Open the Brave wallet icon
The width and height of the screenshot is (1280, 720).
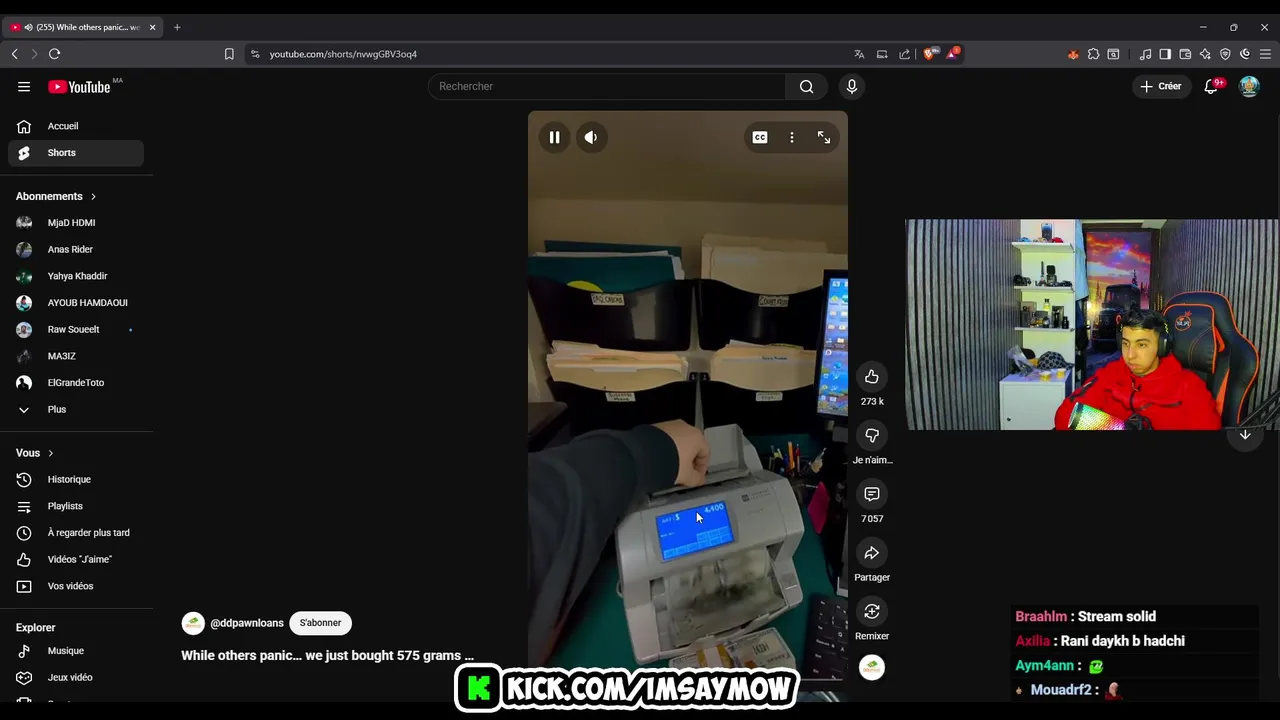click(1185, 54)
